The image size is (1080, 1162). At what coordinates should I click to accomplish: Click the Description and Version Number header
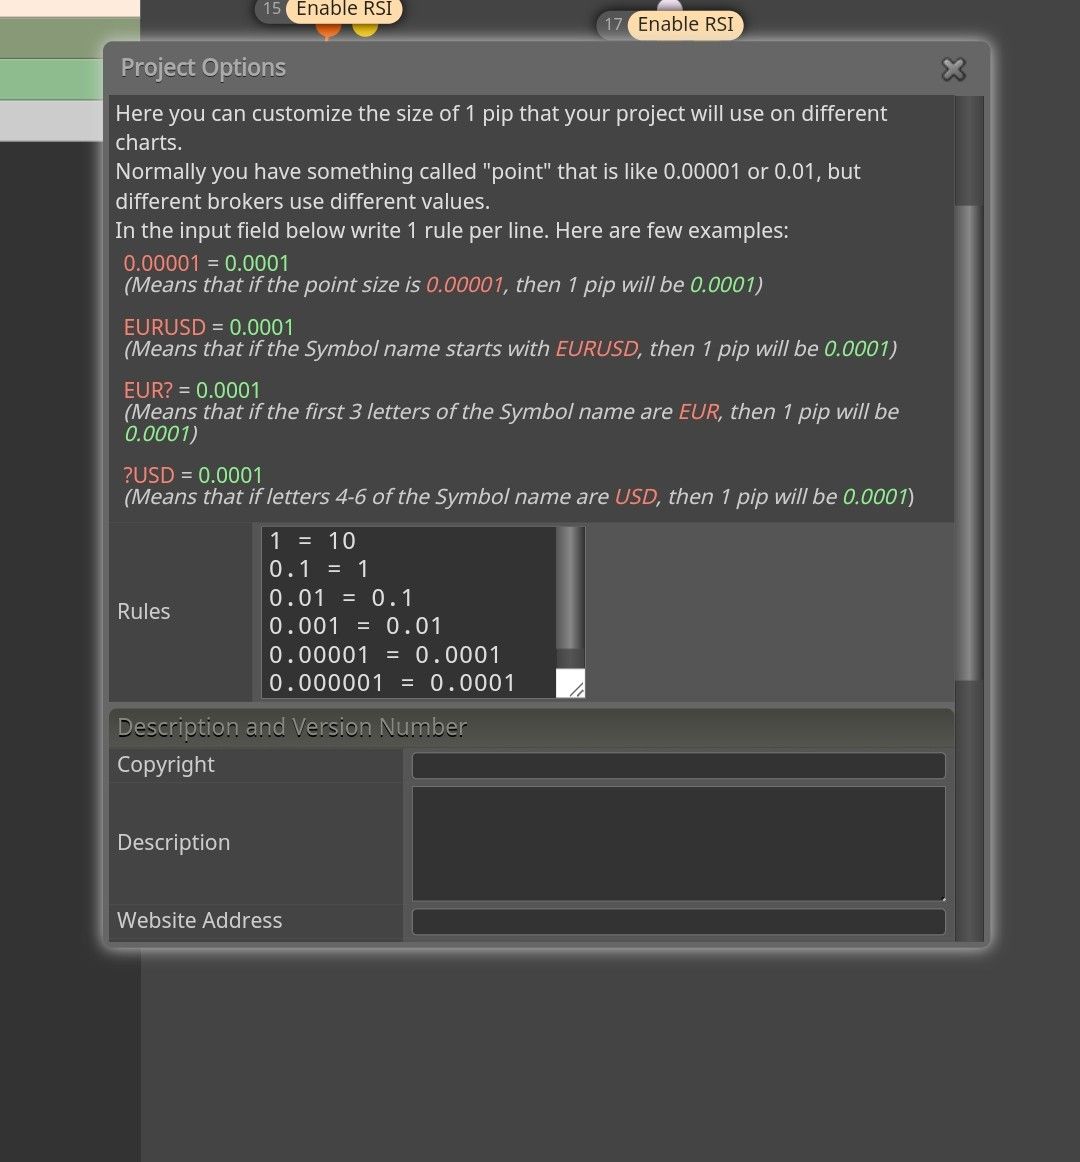531,728
